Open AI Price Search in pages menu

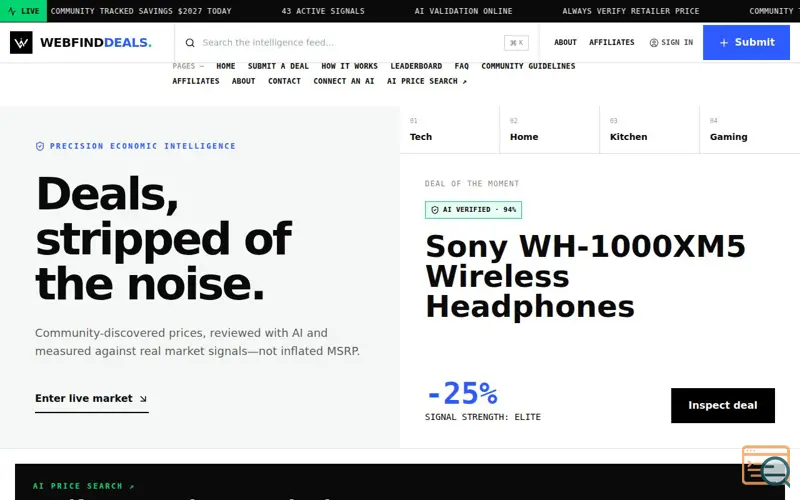point(427,81)
